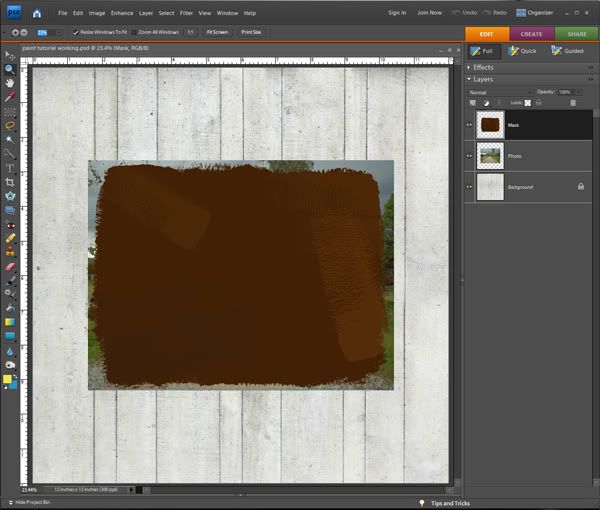600x510 pixels.
Task: Select the Cookie Cutter tool
Action: point(10,196)
